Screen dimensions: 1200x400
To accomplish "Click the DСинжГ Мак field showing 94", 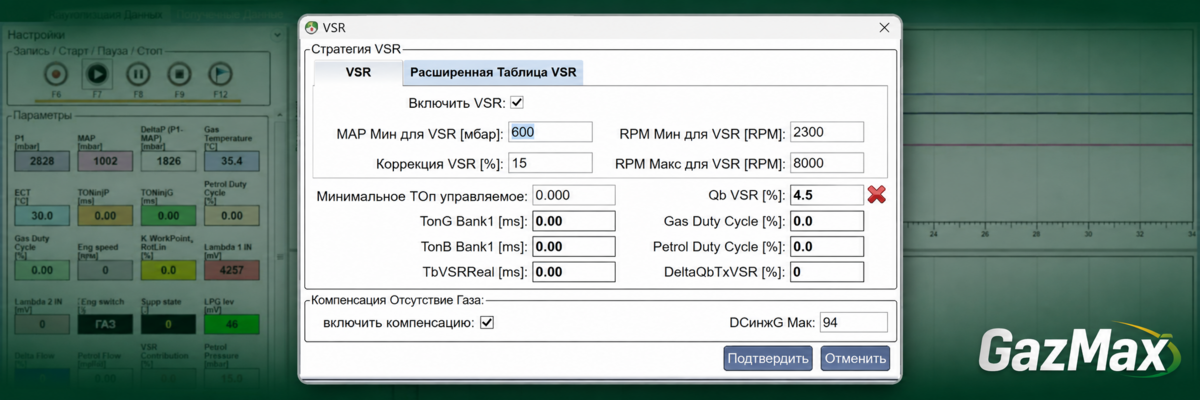I will [x=853, y=322].
